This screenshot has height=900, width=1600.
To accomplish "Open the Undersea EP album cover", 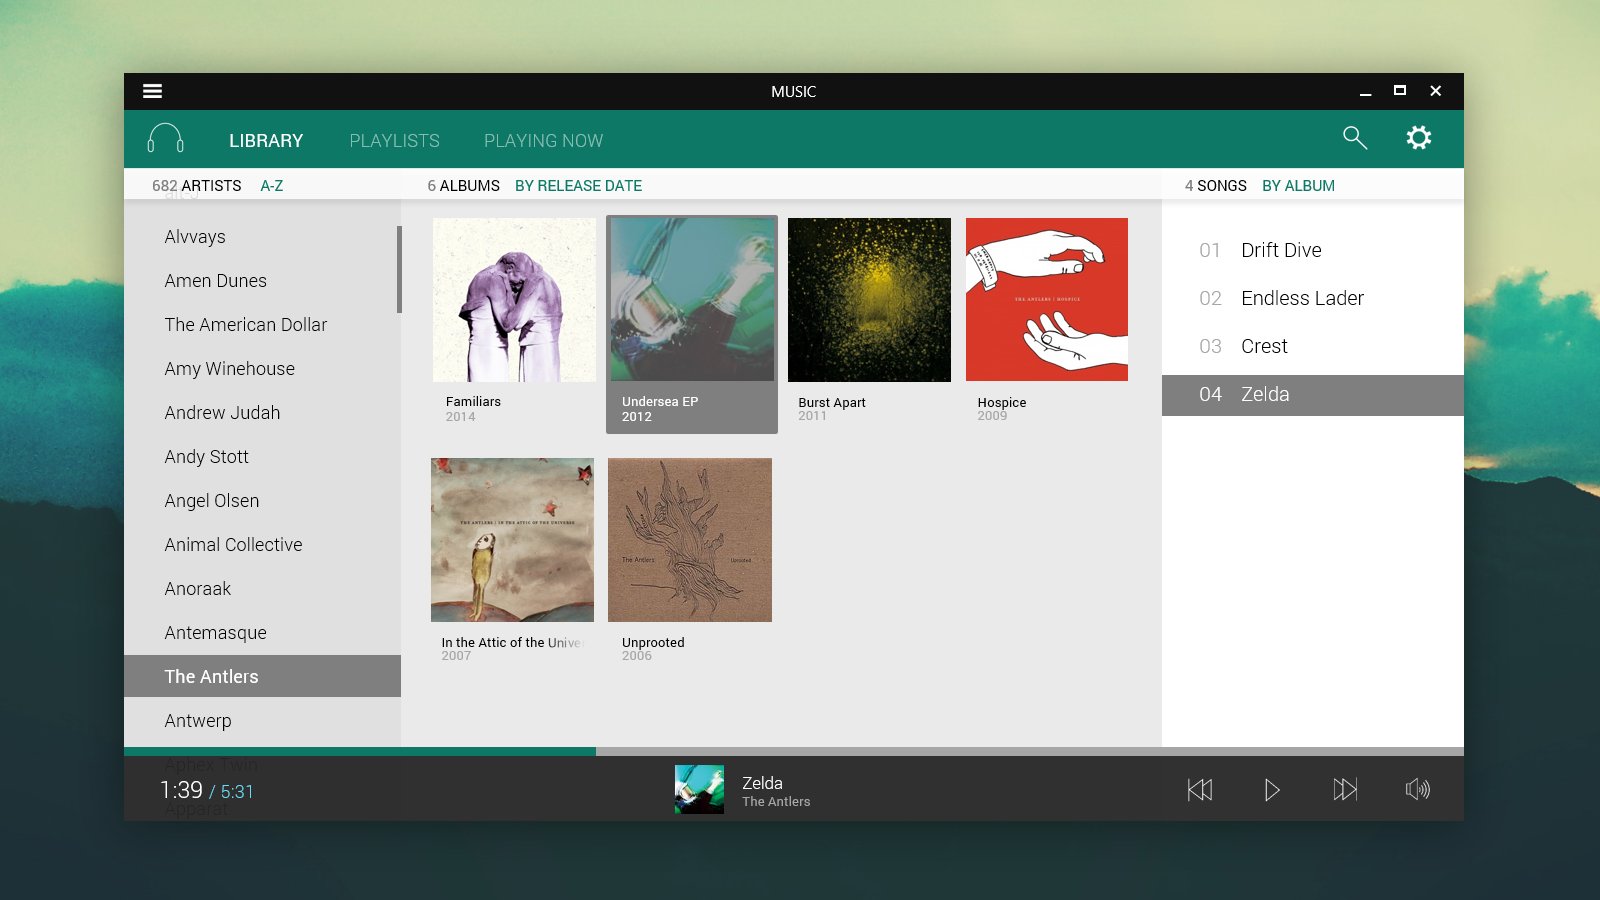I will 692,300.
